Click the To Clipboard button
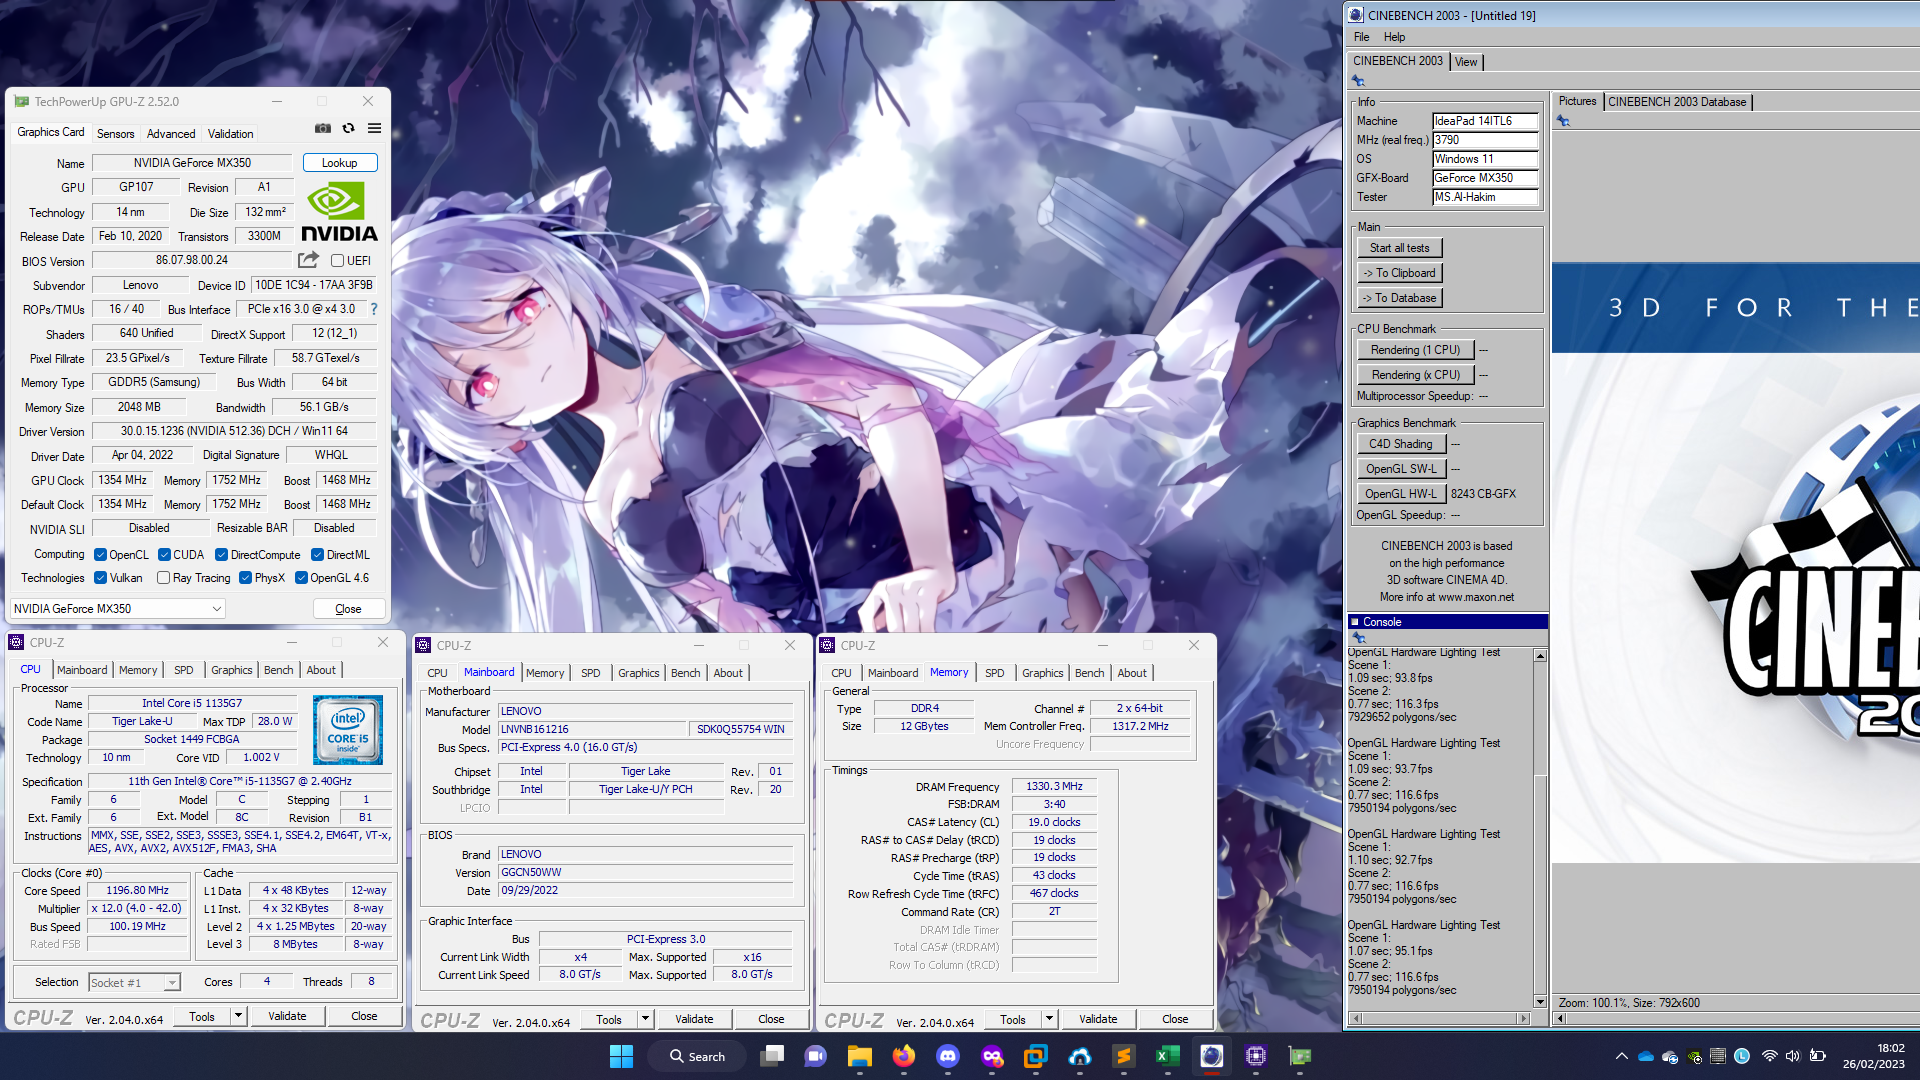 [1399, 273]
